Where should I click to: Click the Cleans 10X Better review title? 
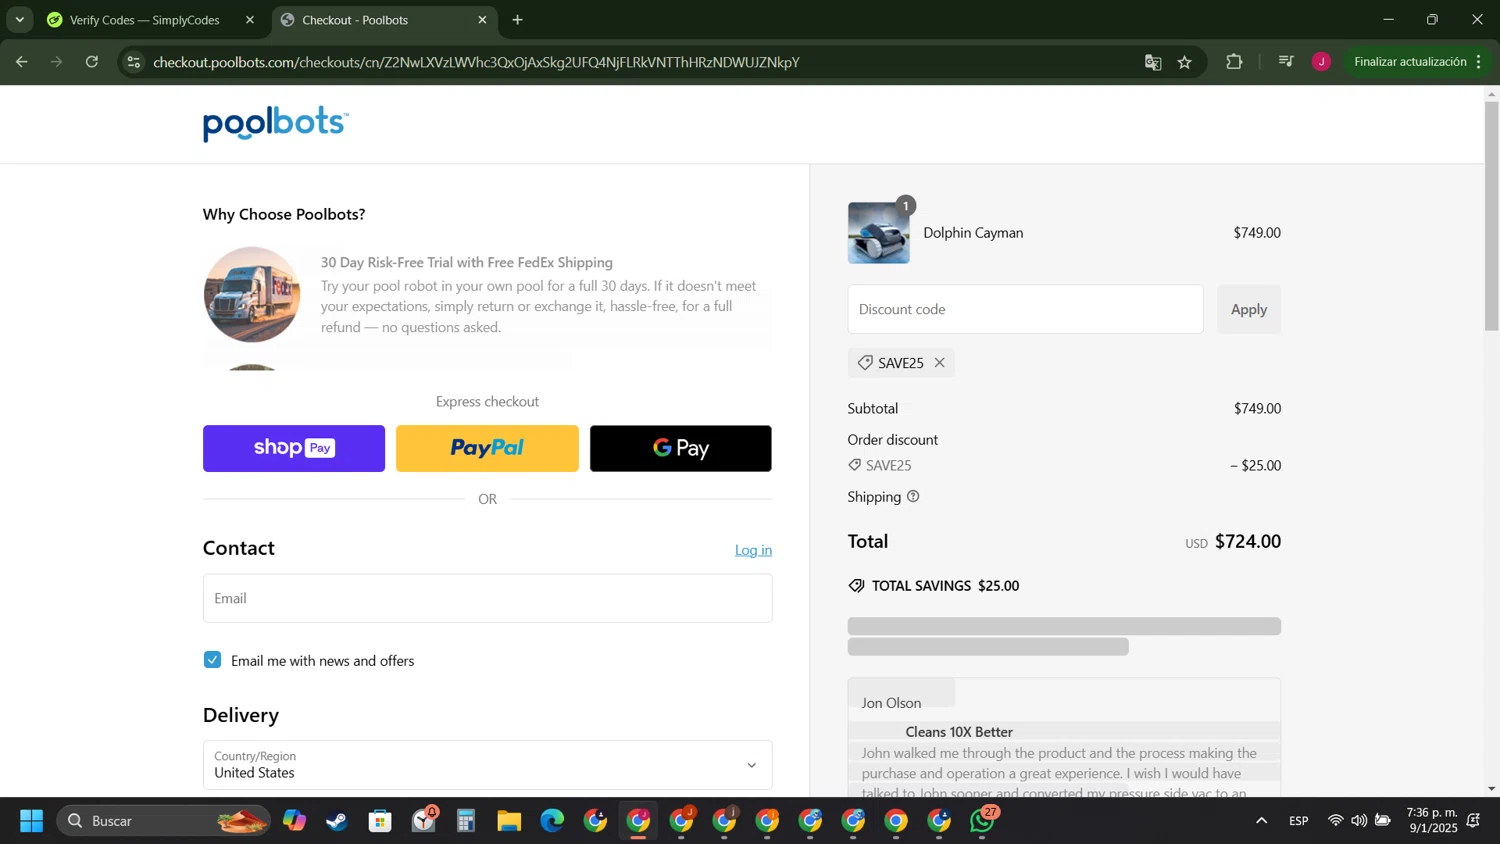(959, 732)
